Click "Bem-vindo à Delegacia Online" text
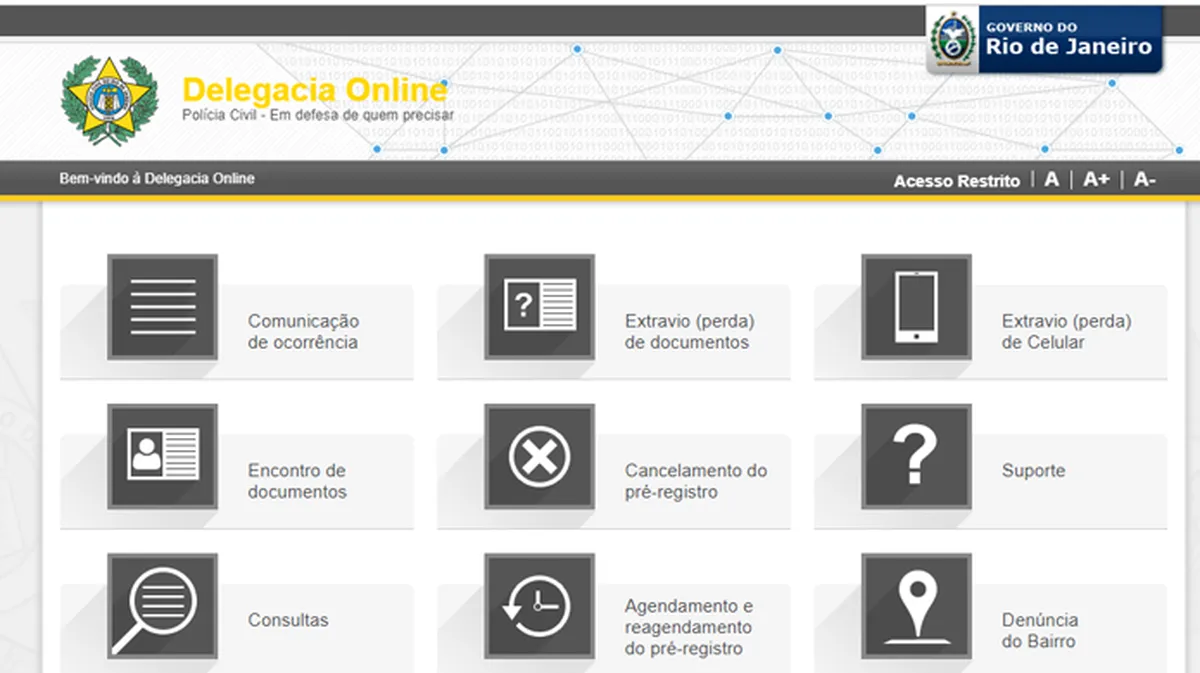 coord(157,179)
